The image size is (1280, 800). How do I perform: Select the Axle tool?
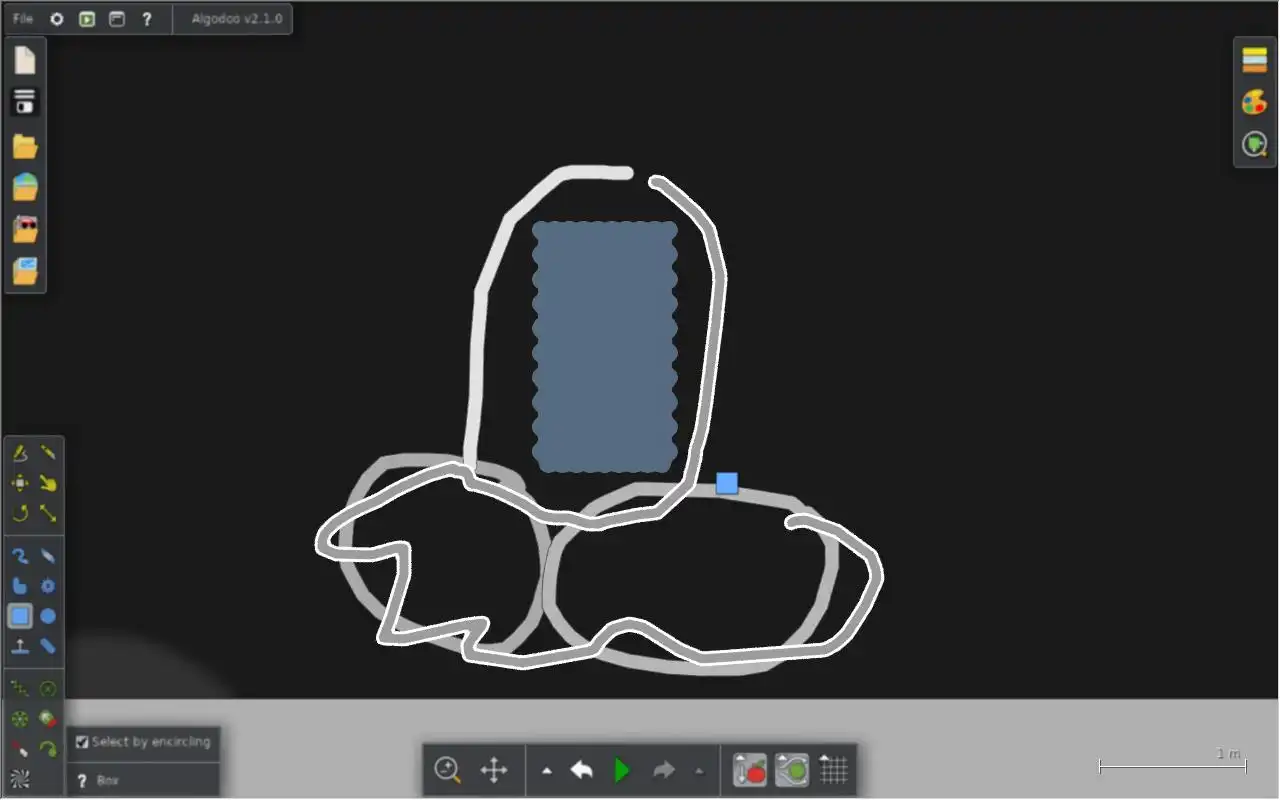click(19, 718)
